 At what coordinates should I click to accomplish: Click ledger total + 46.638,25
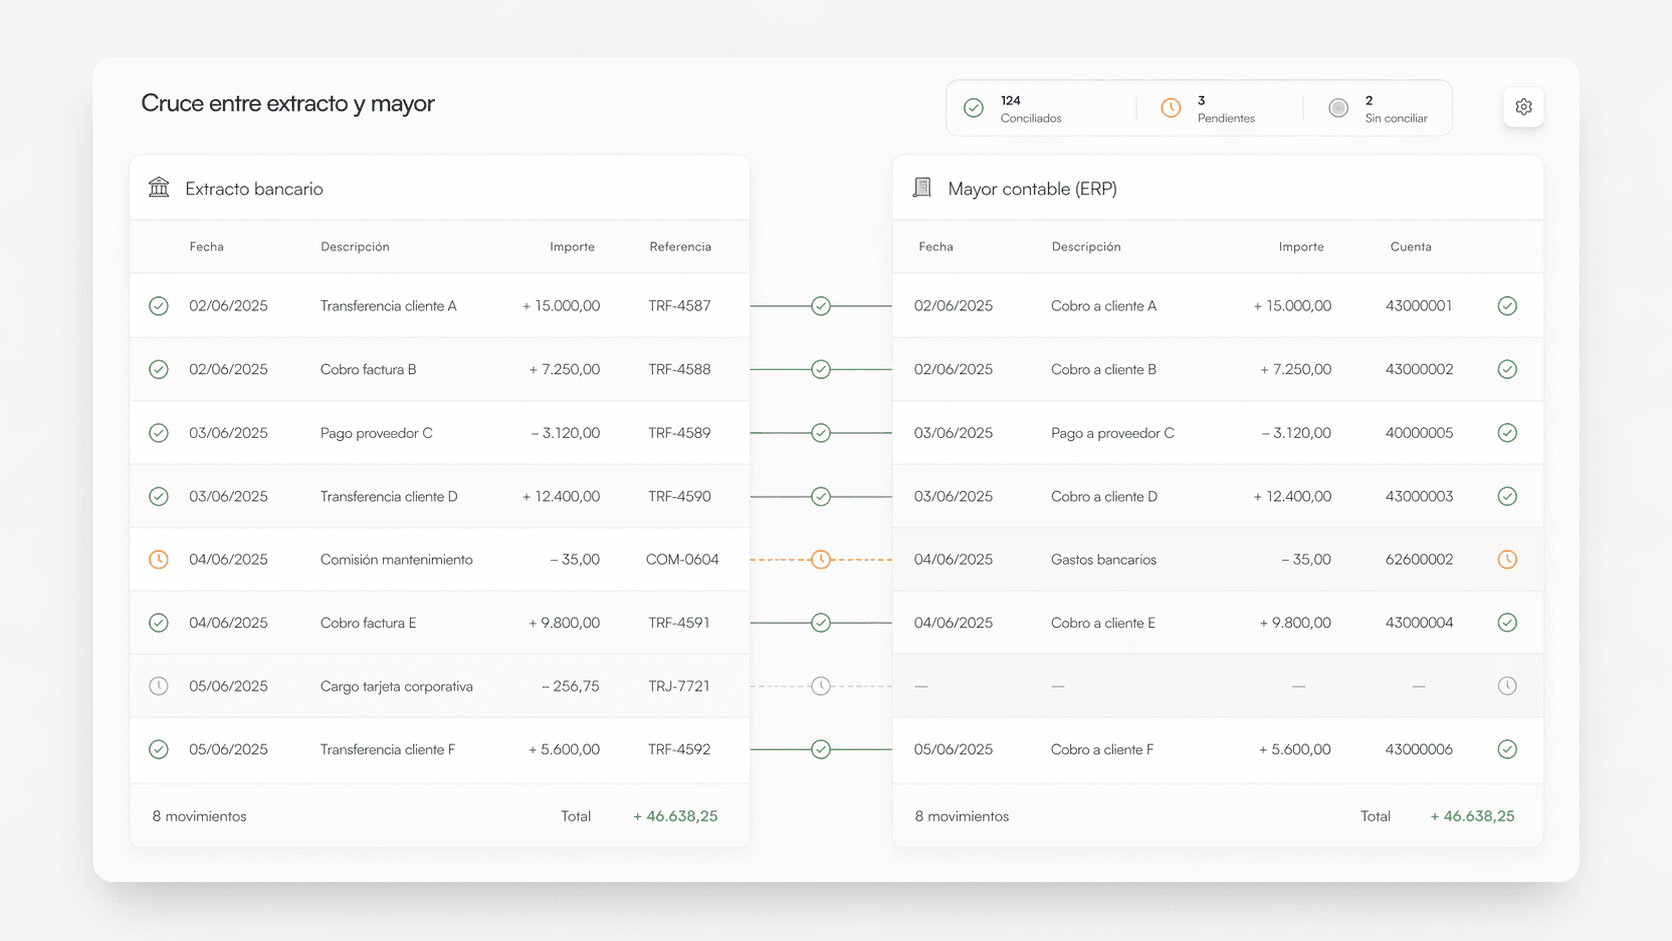(x=1472, y=816)
